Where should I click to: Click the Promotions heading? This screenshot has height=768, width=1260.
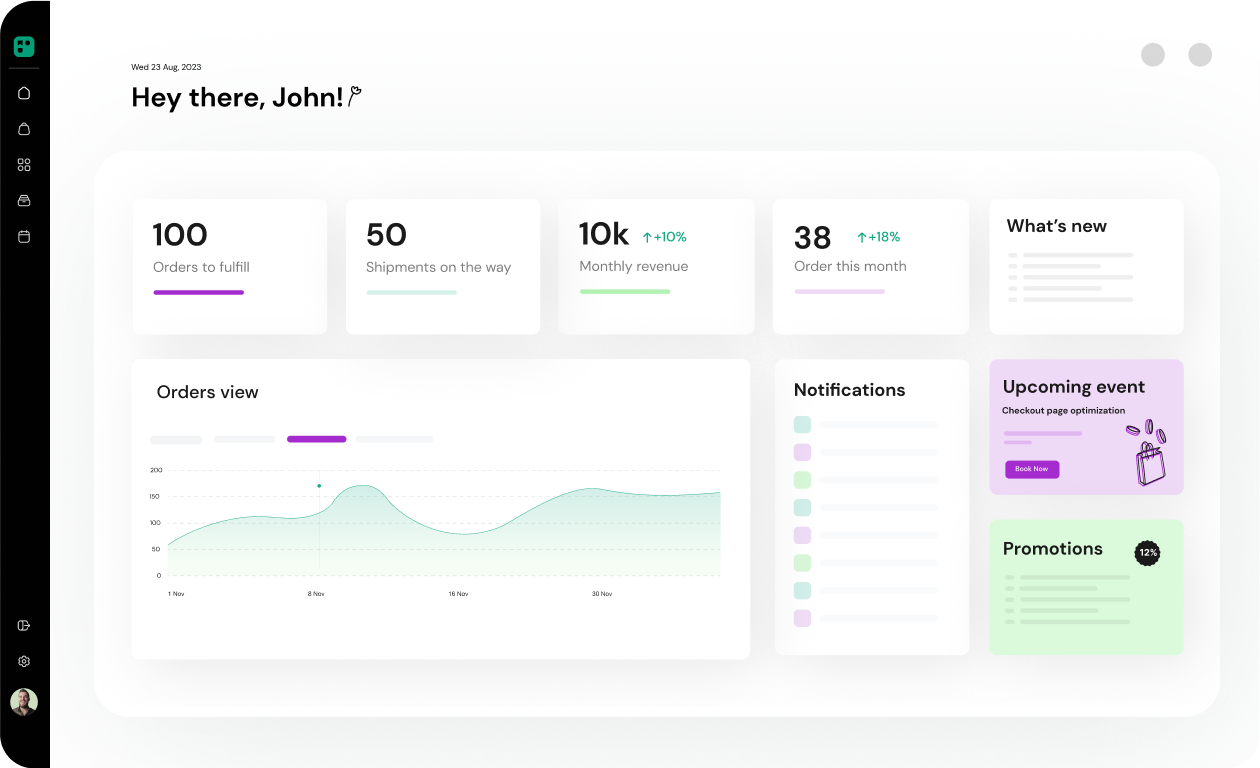[1052, 548]
